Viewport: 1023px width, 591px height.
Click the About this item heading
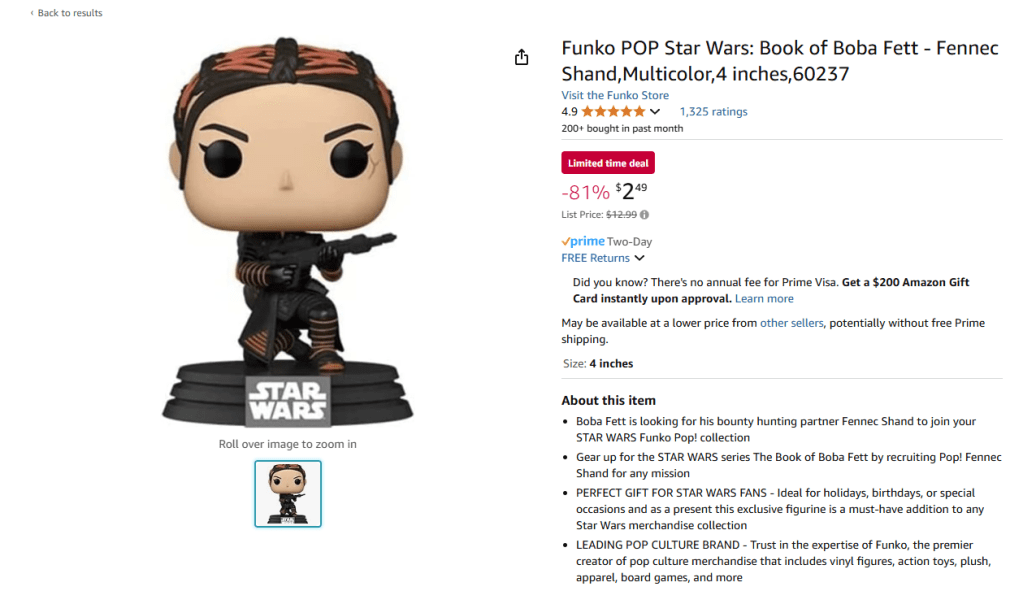[608, 400]
